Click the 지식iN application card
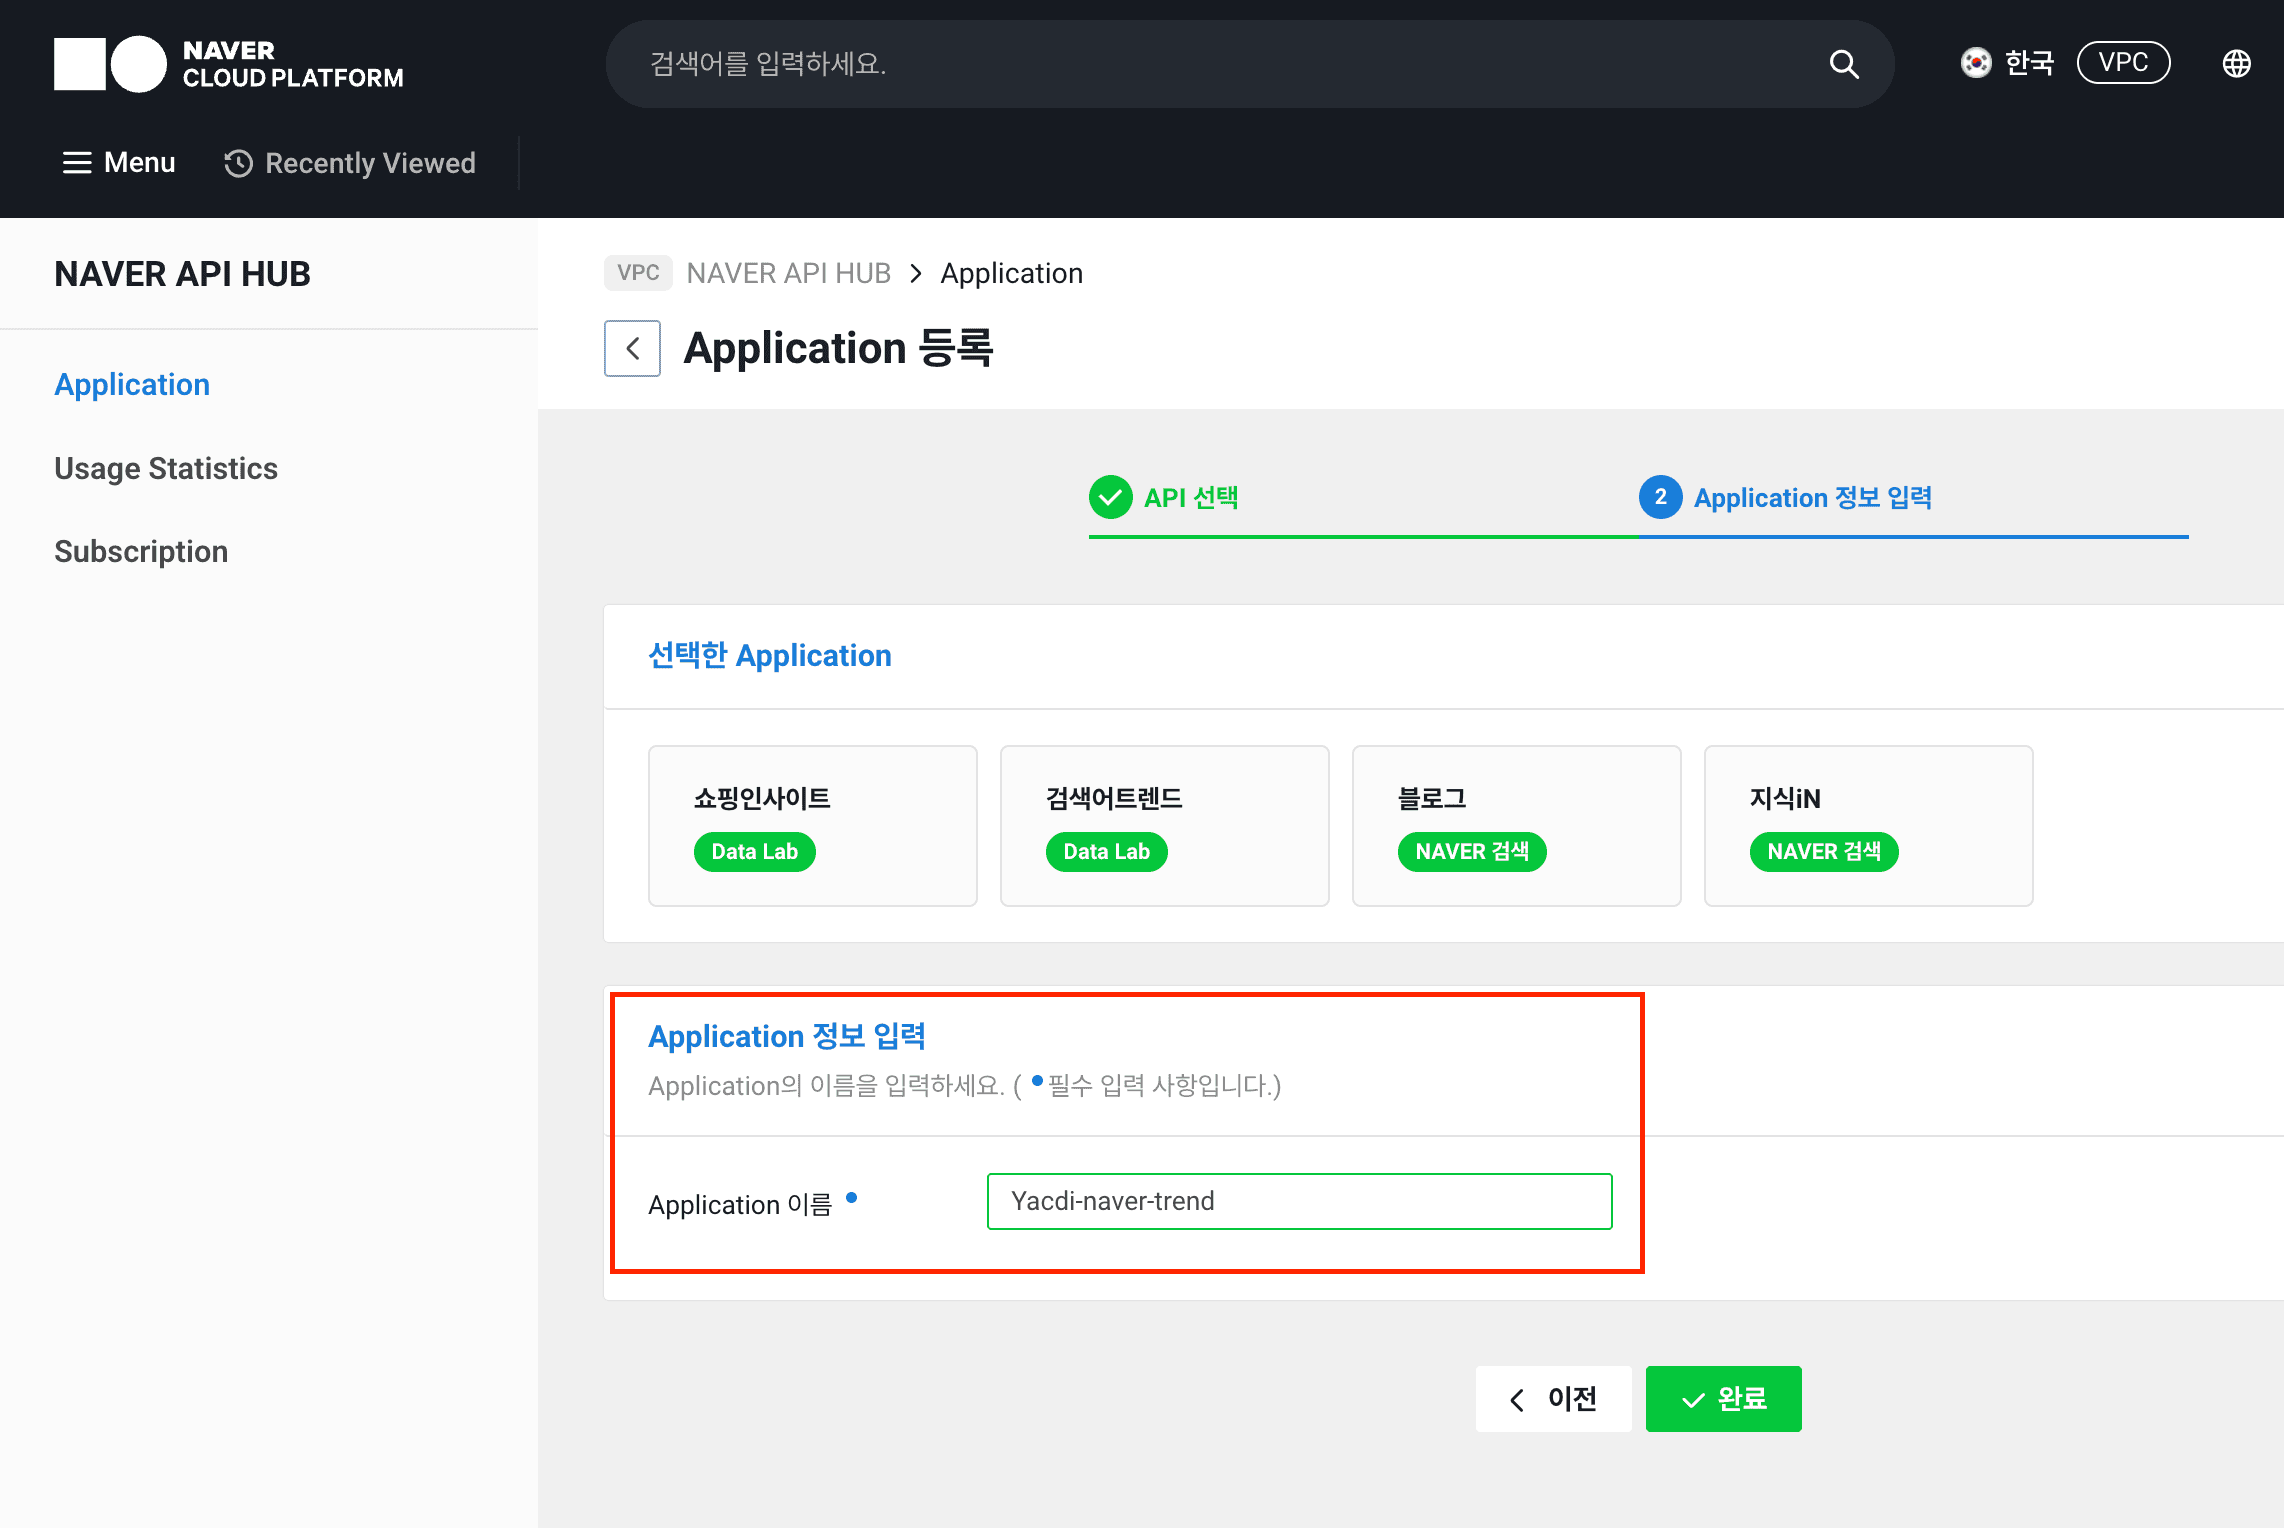This screenshot has width=2284, height=1528. 1868,826
